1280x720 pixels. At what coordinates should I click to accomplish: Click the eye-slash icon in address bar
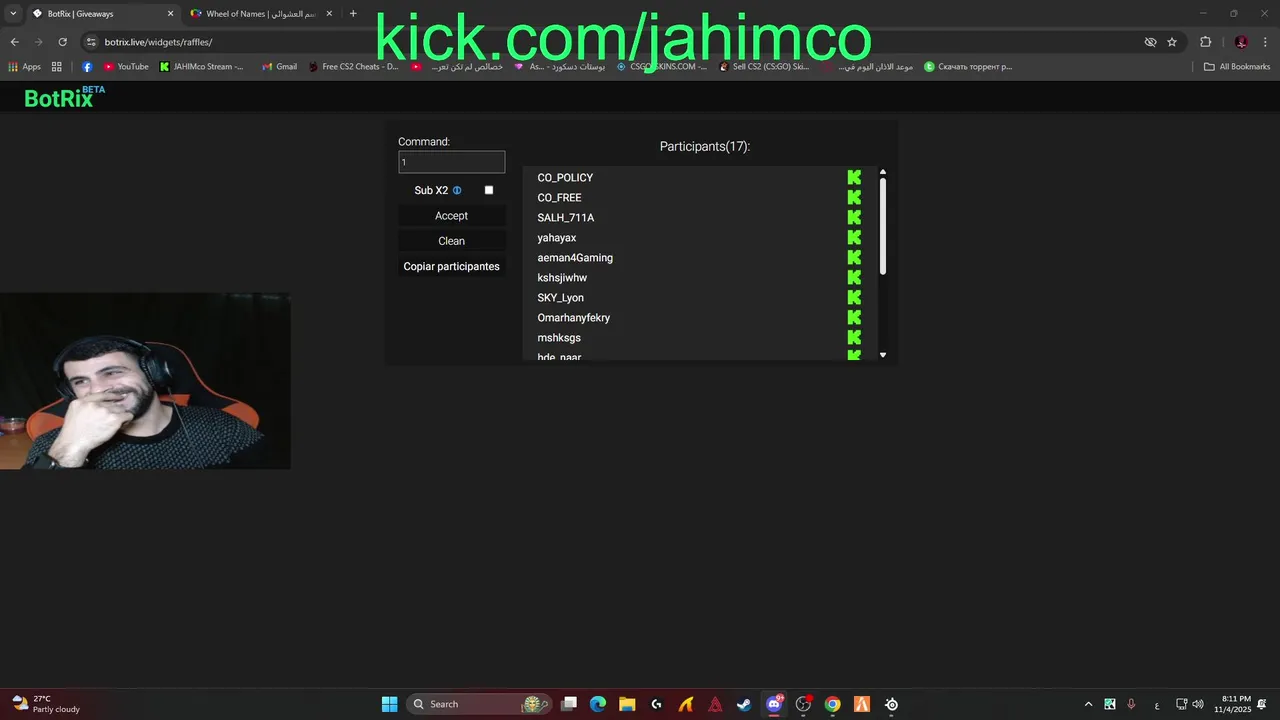click(x=1150, y=42)
